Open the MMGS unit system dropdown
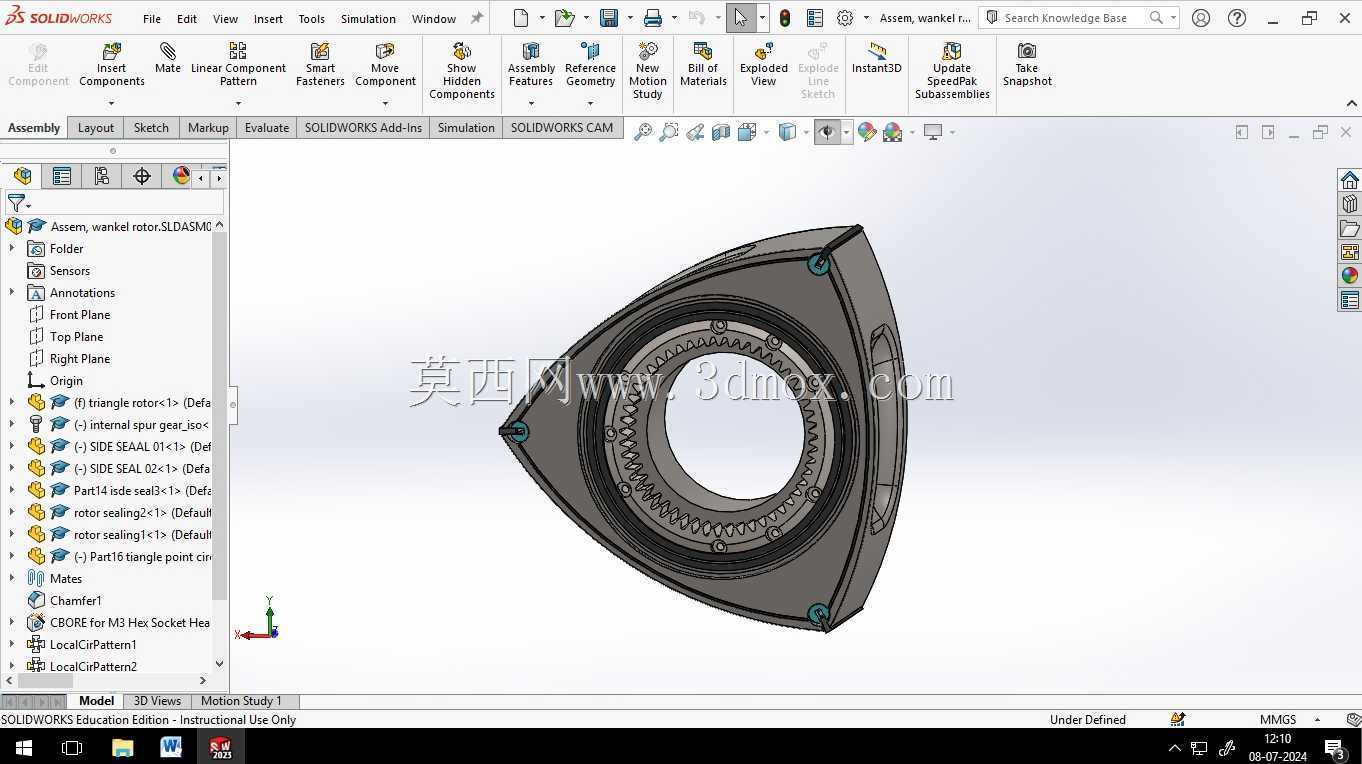This screenshot has height=764, width=1362. coord(1317,720)
